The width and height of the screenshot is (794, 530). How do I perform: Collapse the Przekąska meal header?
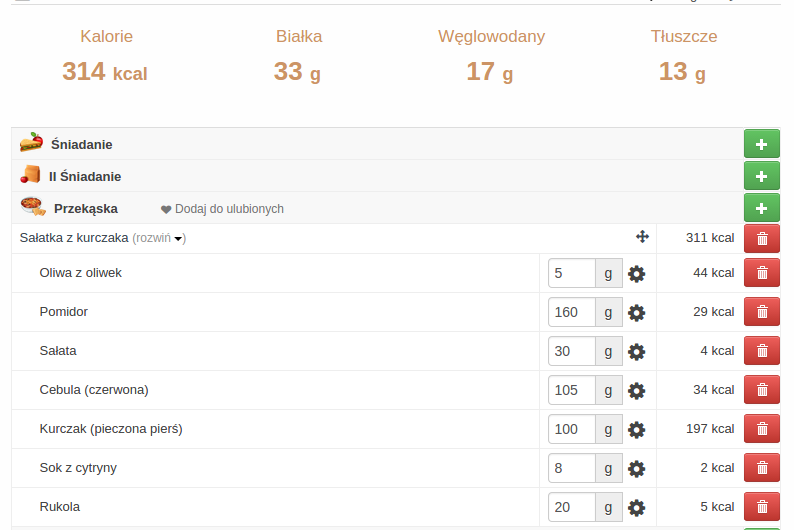coord(85,208)
